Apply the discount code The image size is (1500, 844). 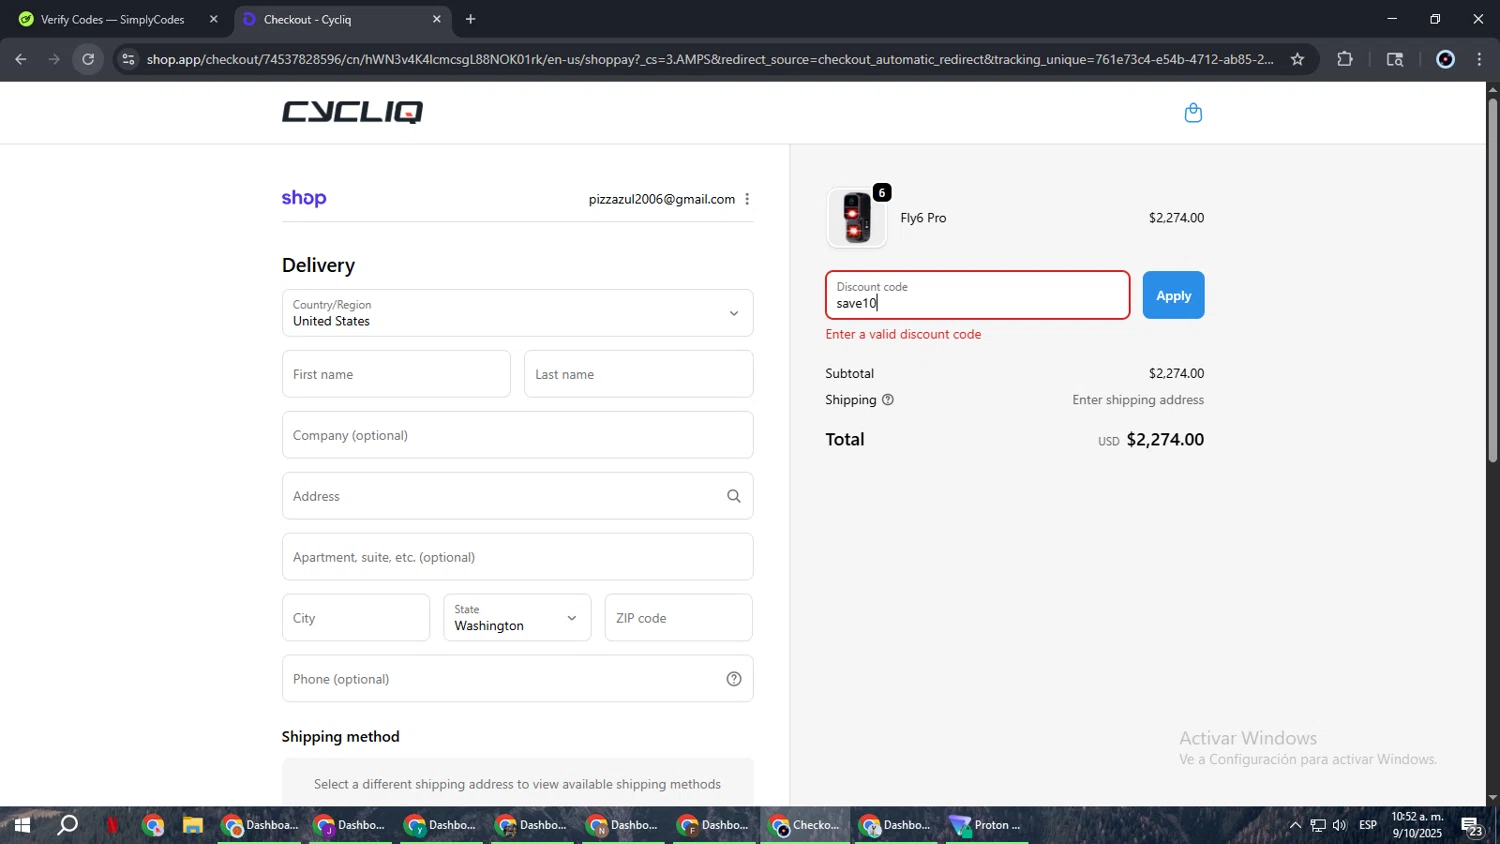click(x=1173, y=295)
